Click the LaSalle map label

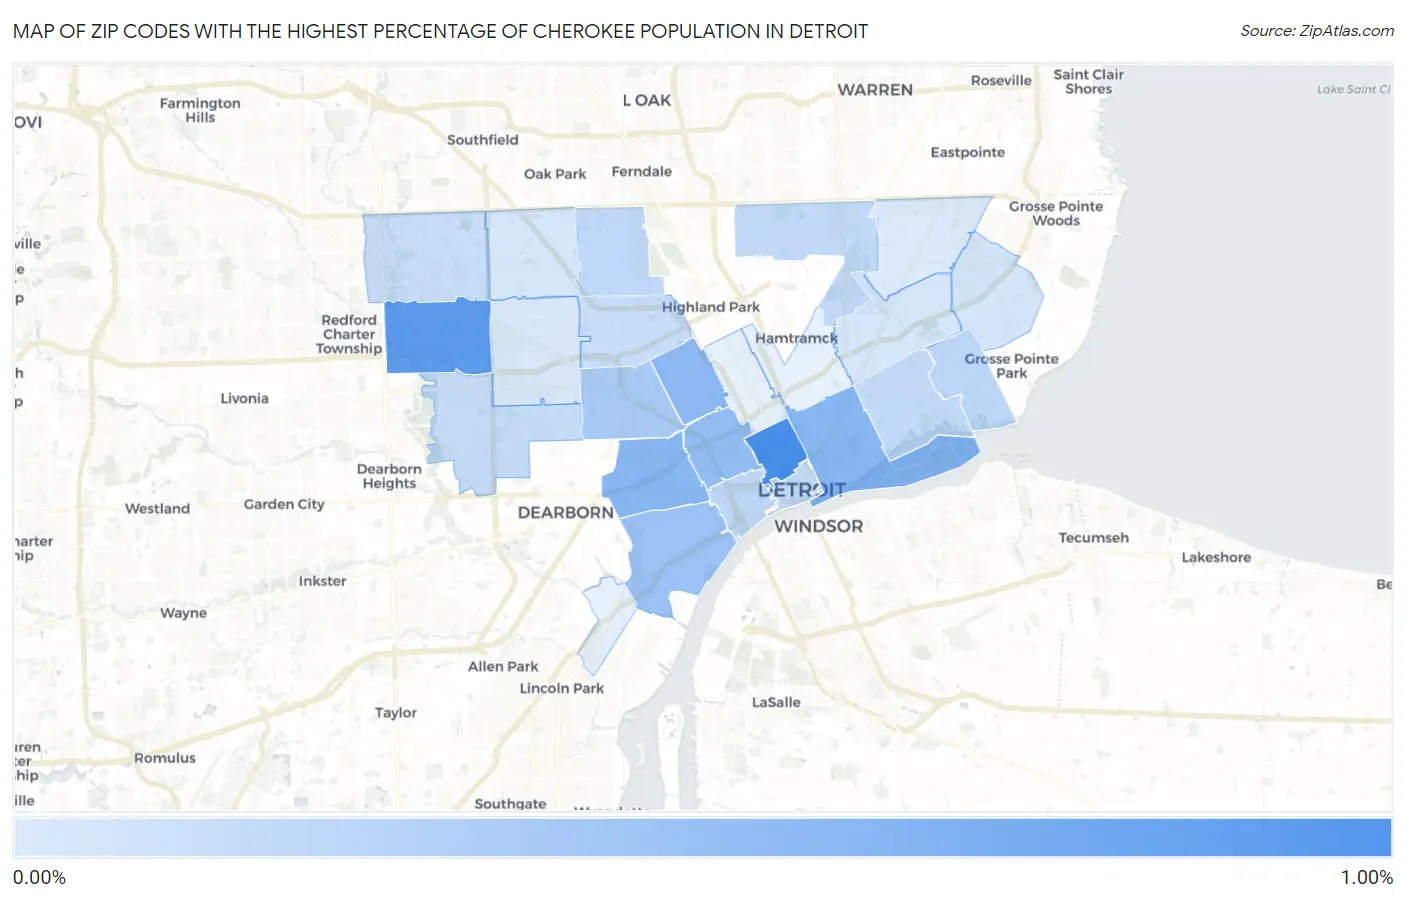click(776, 702)
